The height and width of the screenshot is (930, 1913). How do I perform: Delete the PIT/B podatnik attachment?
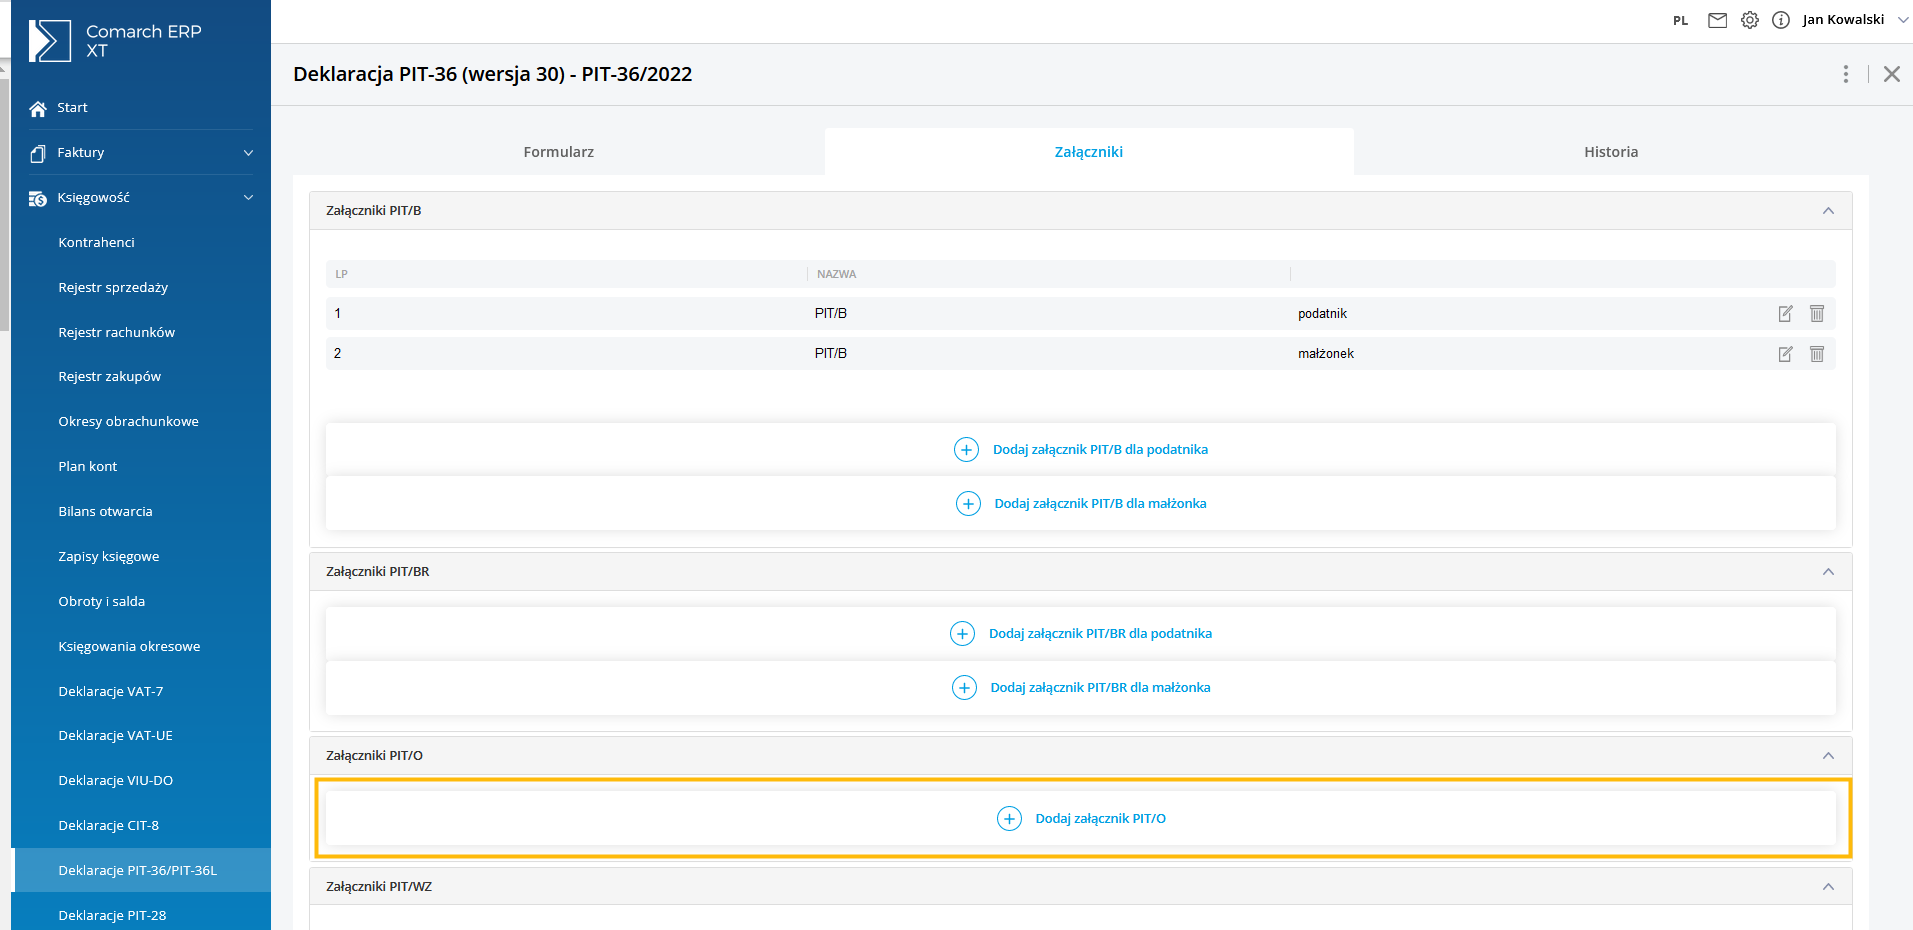coord(1817,314)
